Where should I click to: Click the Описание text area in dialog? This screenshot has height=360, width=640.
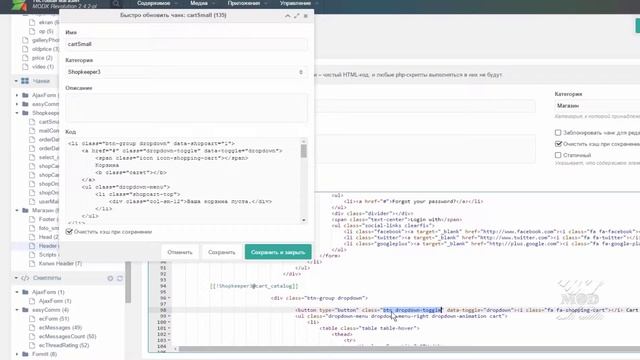click(x=186, y=108)
